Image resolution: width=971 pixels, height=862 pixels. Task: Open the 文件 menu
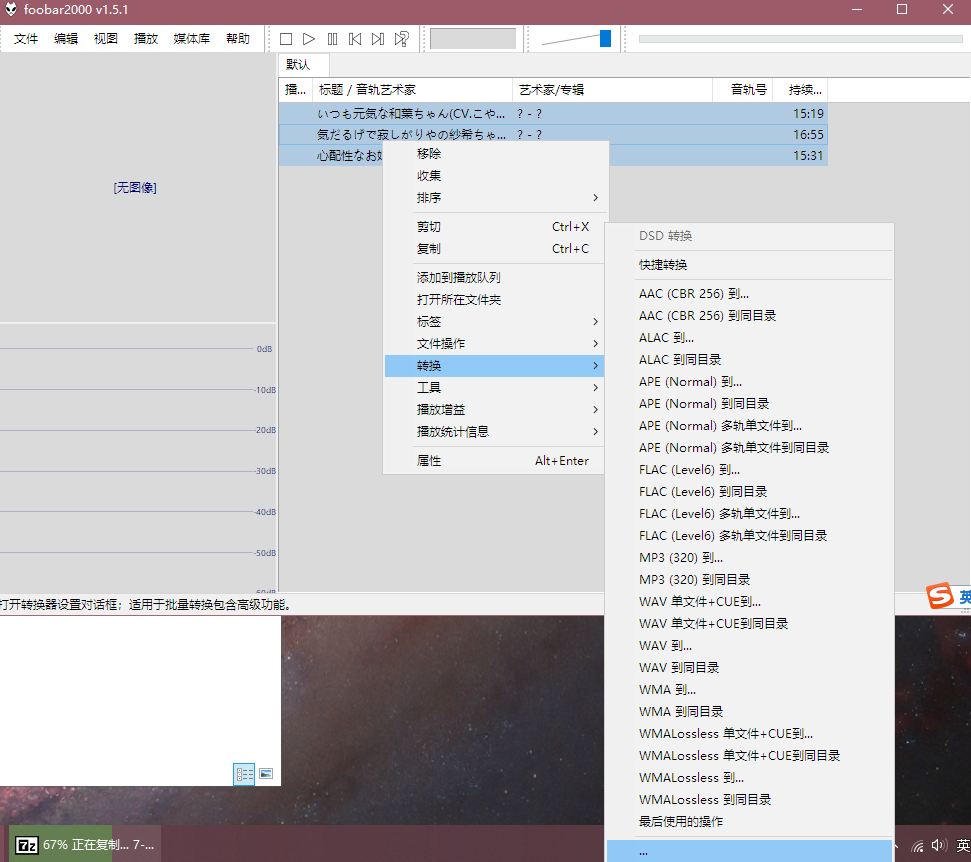(x=26, y=39)
